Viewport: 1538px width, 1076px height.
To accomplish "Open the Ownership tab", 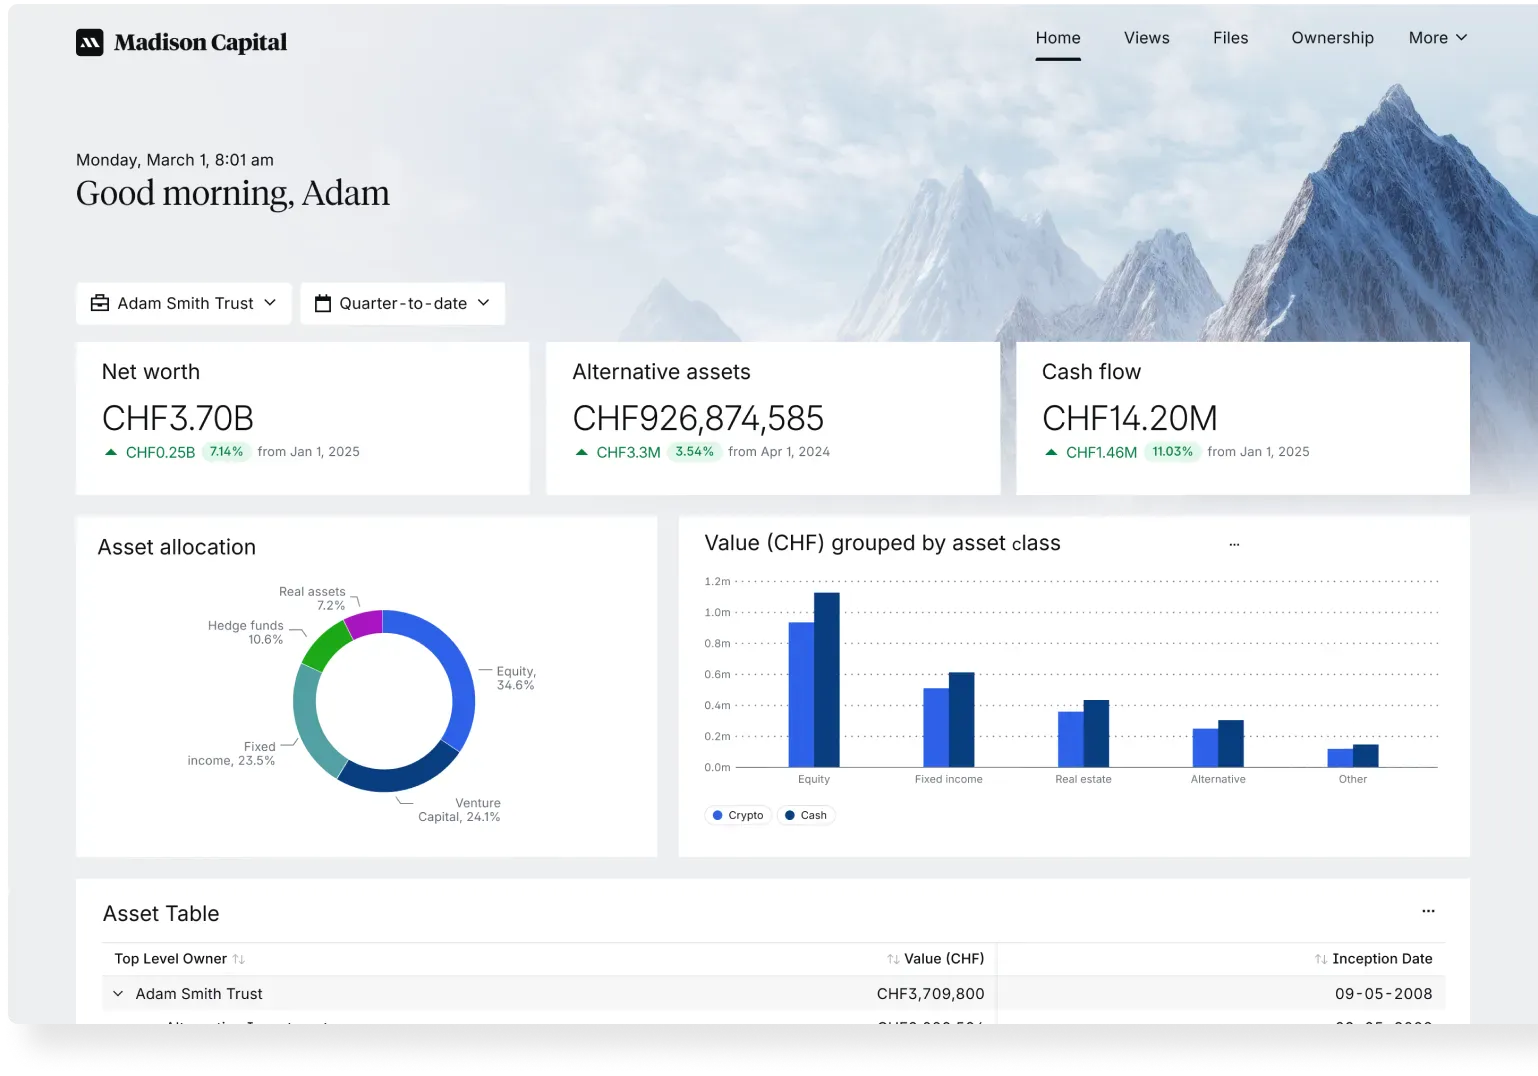I will click(x=1332, y=38).
